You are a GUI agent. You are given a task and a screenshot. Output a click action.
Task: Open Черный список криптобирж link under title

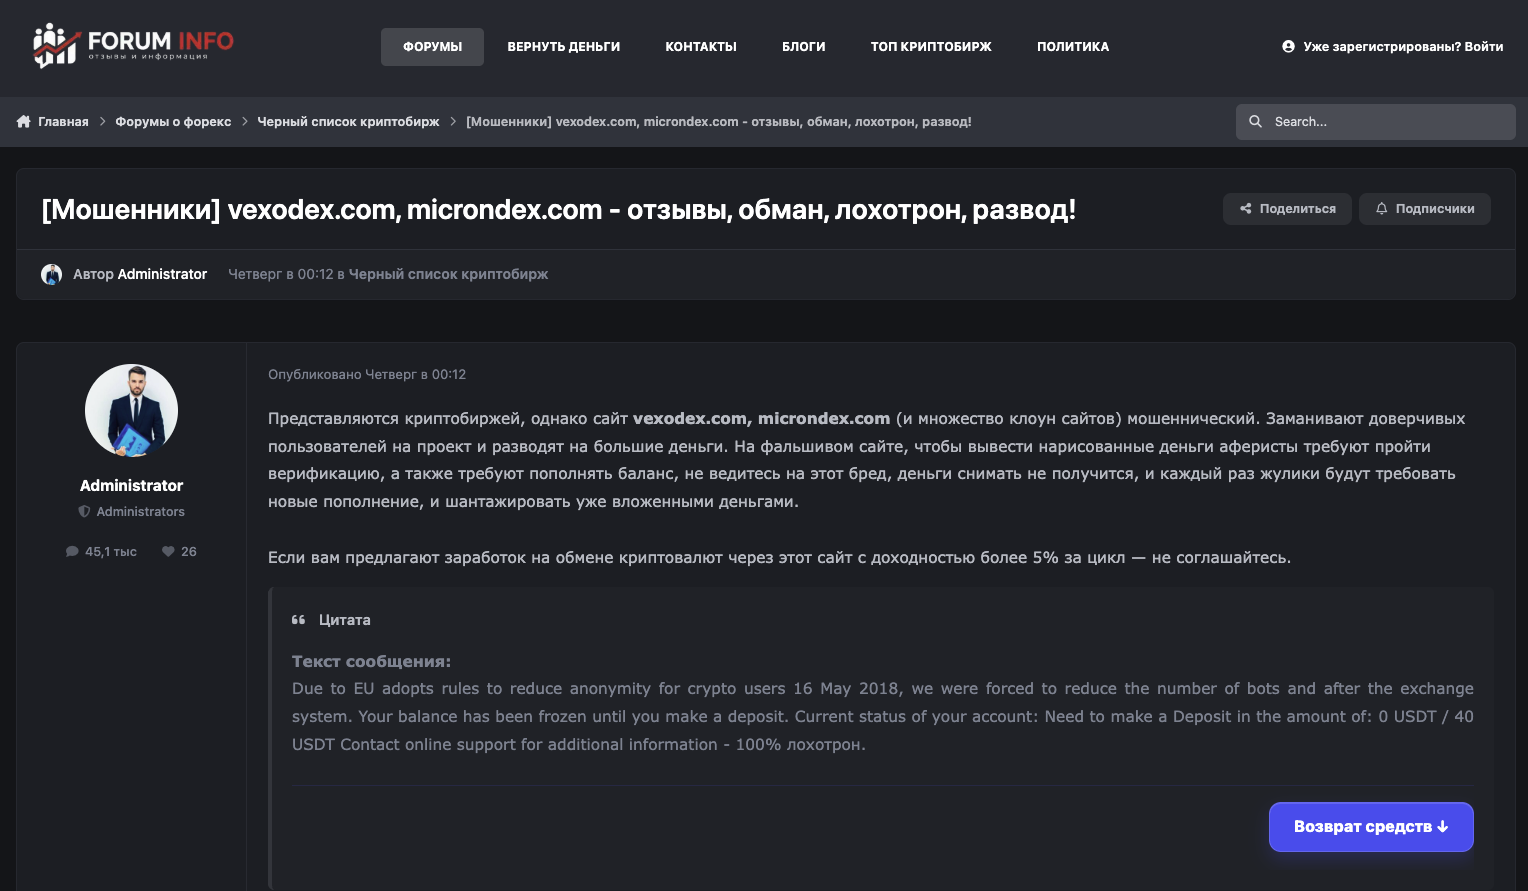[448, 274]
